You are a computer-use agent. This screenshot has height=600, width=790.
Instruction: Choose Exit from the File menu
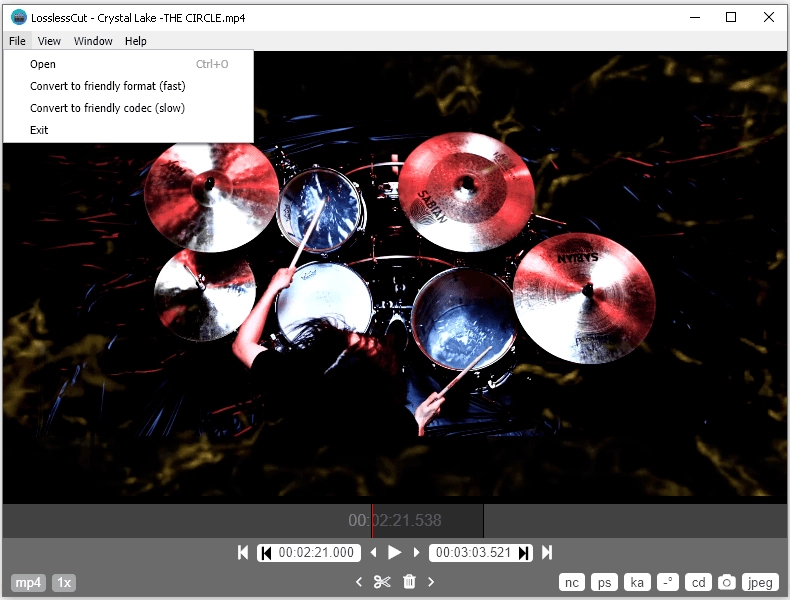pyautogui.click(x=128, y=130)
